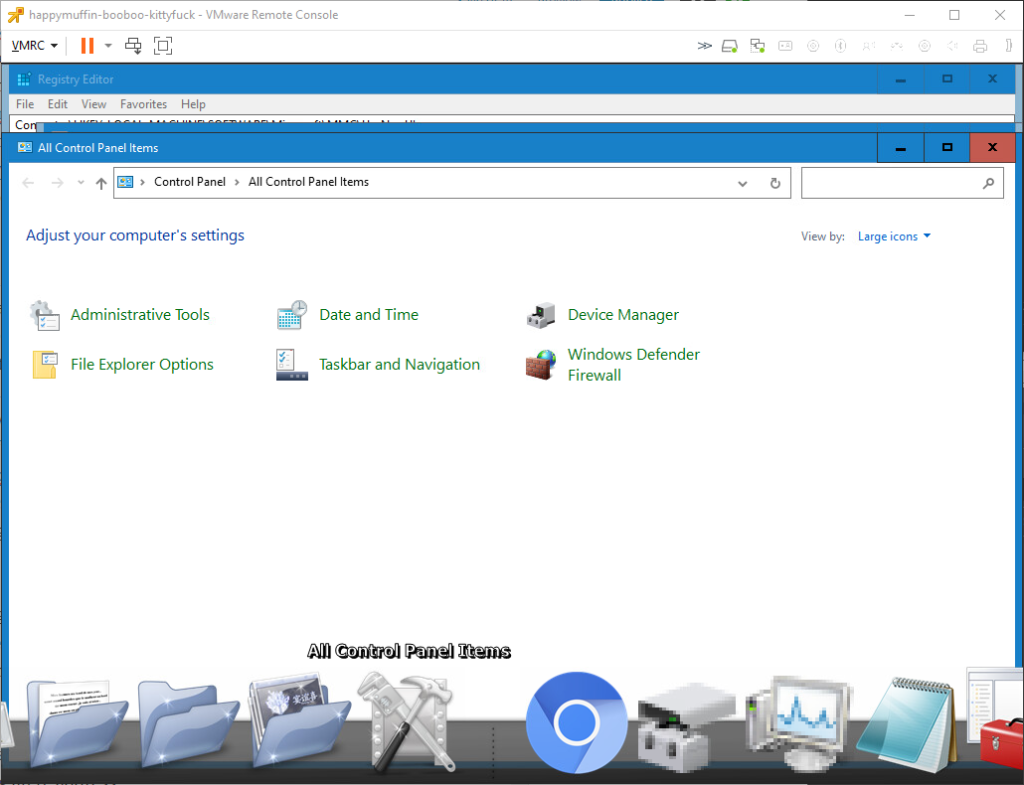1024x785 pixels.
Task: Open Windows Defender Firewall
Action: [633, 365]
